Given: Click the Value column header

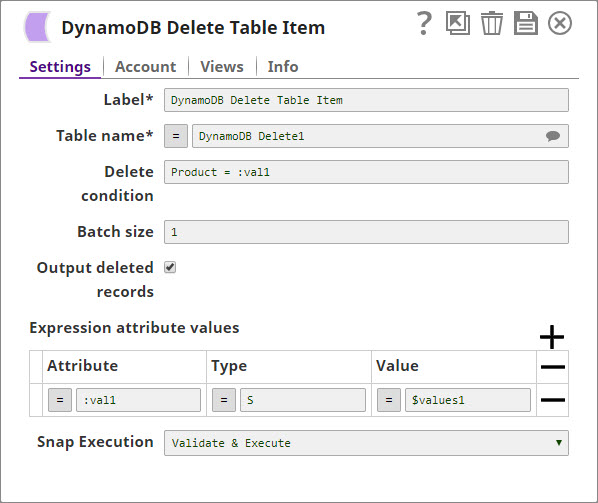Looking at the screenshot, I should pos(397,366).
